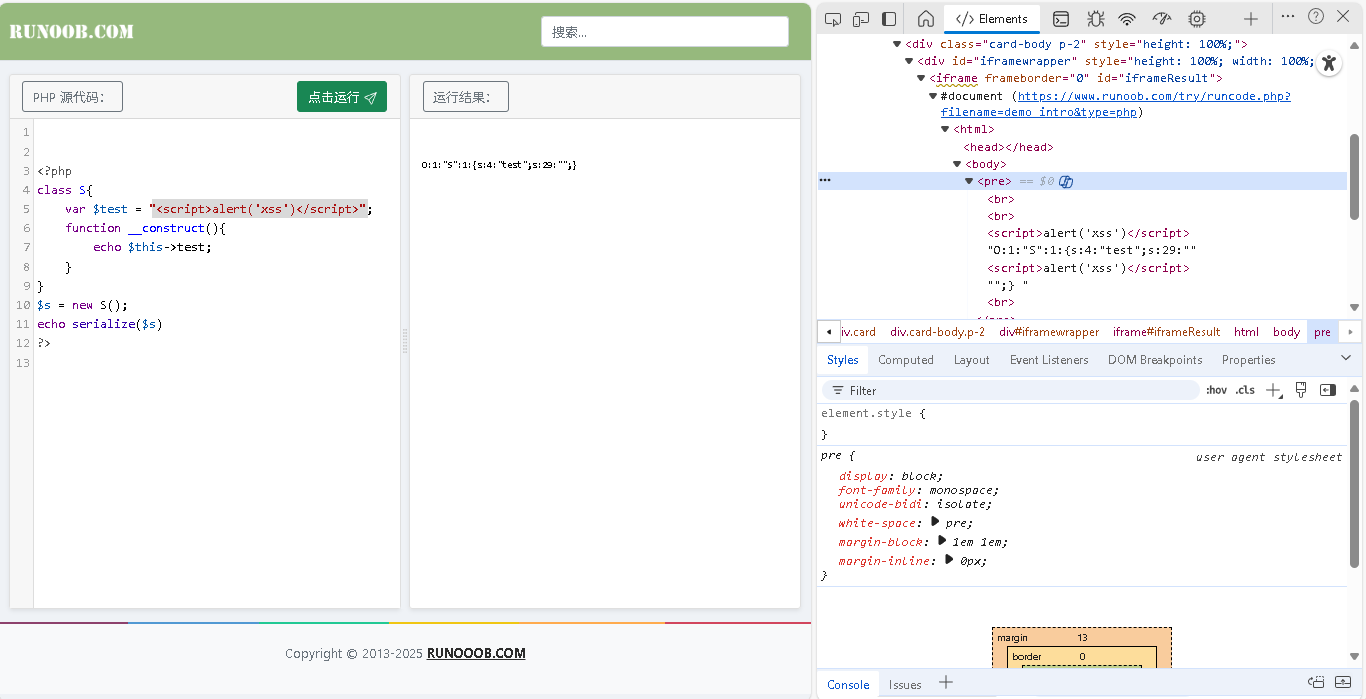Toggle computed styles sidebar icon

1328,390
